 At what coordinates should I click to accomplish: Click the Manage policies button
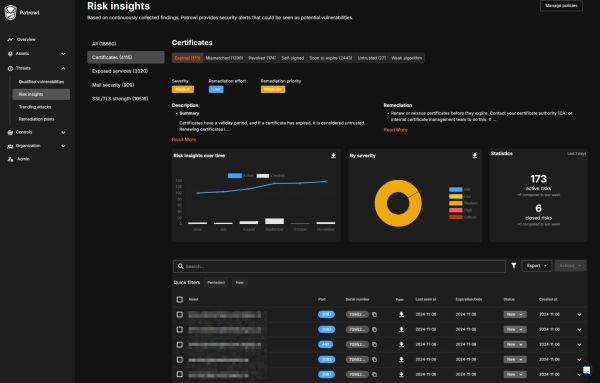pos(561,6)
